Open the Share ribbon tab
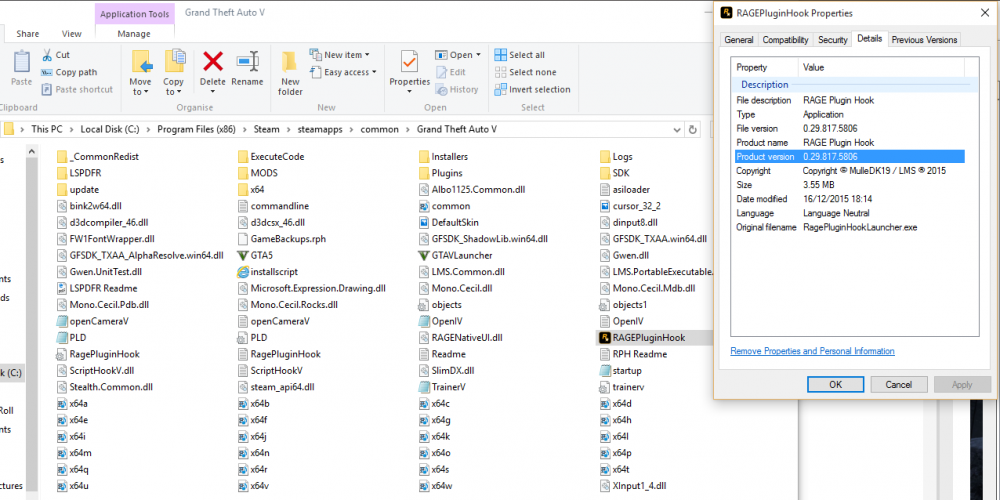Image resolution: width=1000 pixels, height=500 pixels. (x=27, y=34)
